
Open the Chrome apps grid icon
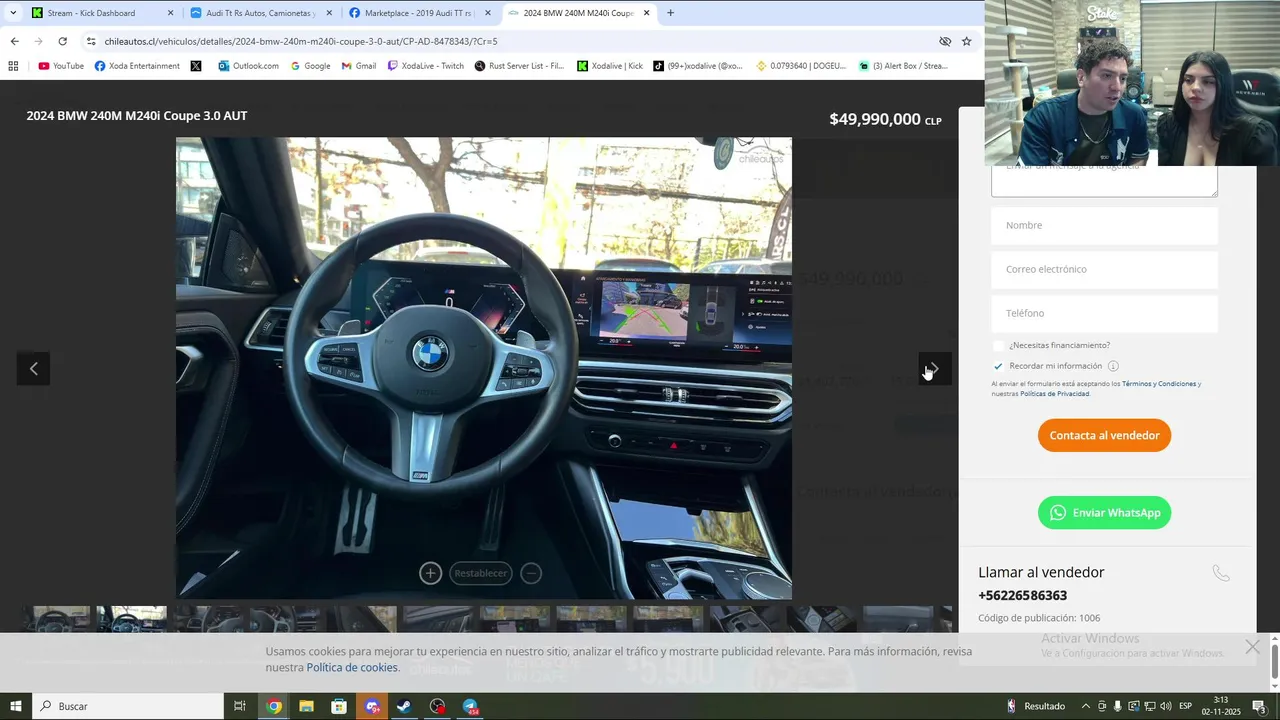[13, 66]
